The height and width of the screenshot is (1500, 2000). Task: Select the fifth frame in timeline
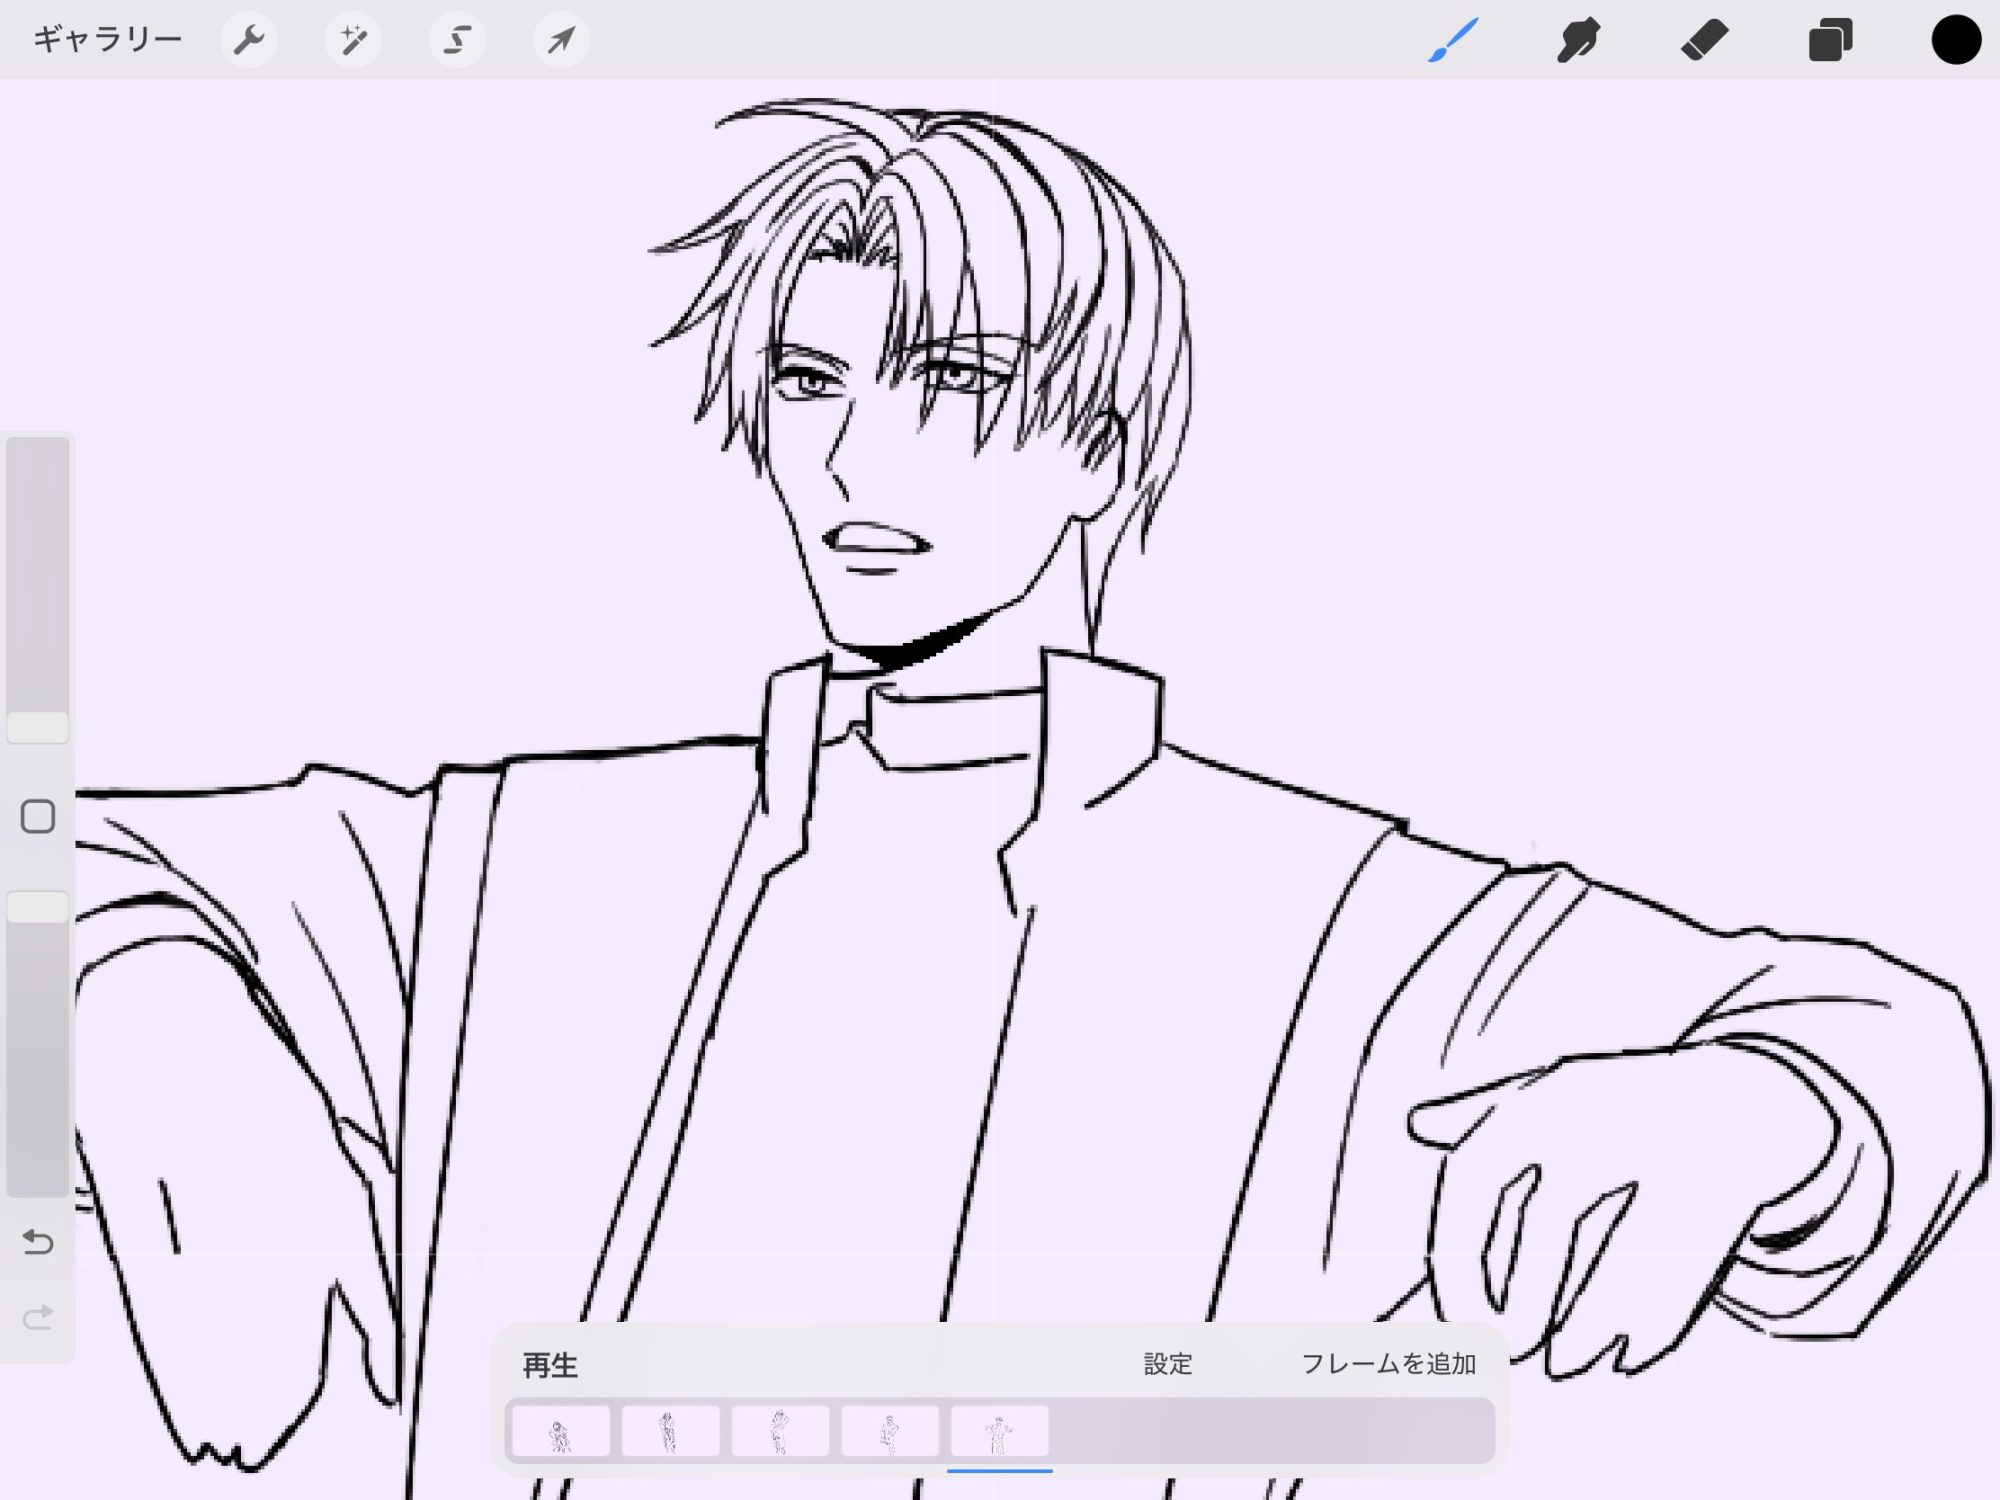click(x=999, y=1431)
